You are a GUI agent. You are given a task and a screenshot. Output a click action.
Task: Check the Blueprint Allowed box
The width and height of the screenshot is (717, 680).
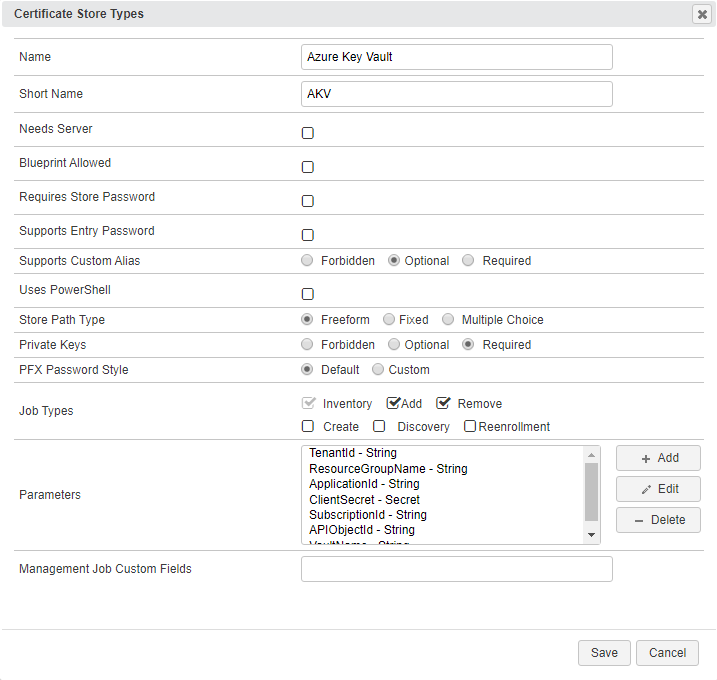pos(308,167)
